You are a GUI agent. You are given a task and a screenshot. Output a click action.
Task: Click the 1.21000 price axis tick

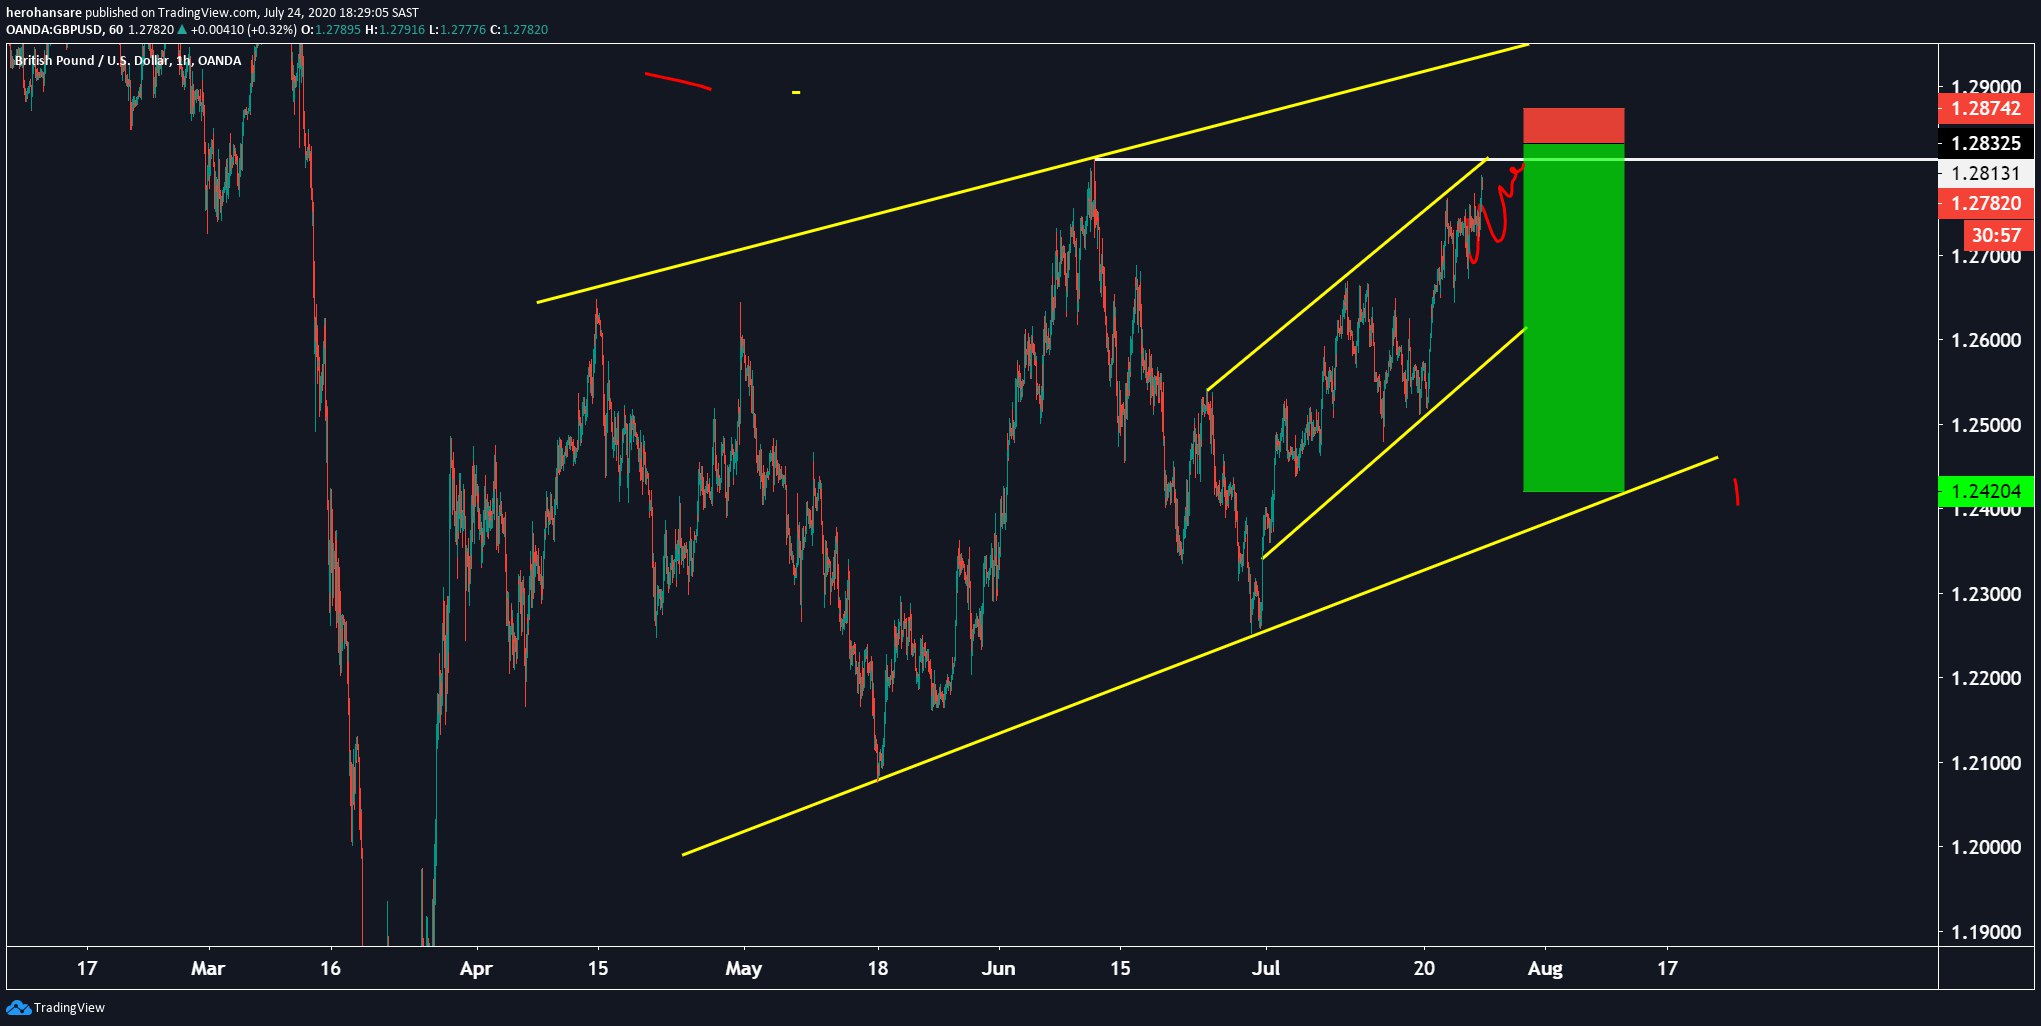(x=1986, y=763)
